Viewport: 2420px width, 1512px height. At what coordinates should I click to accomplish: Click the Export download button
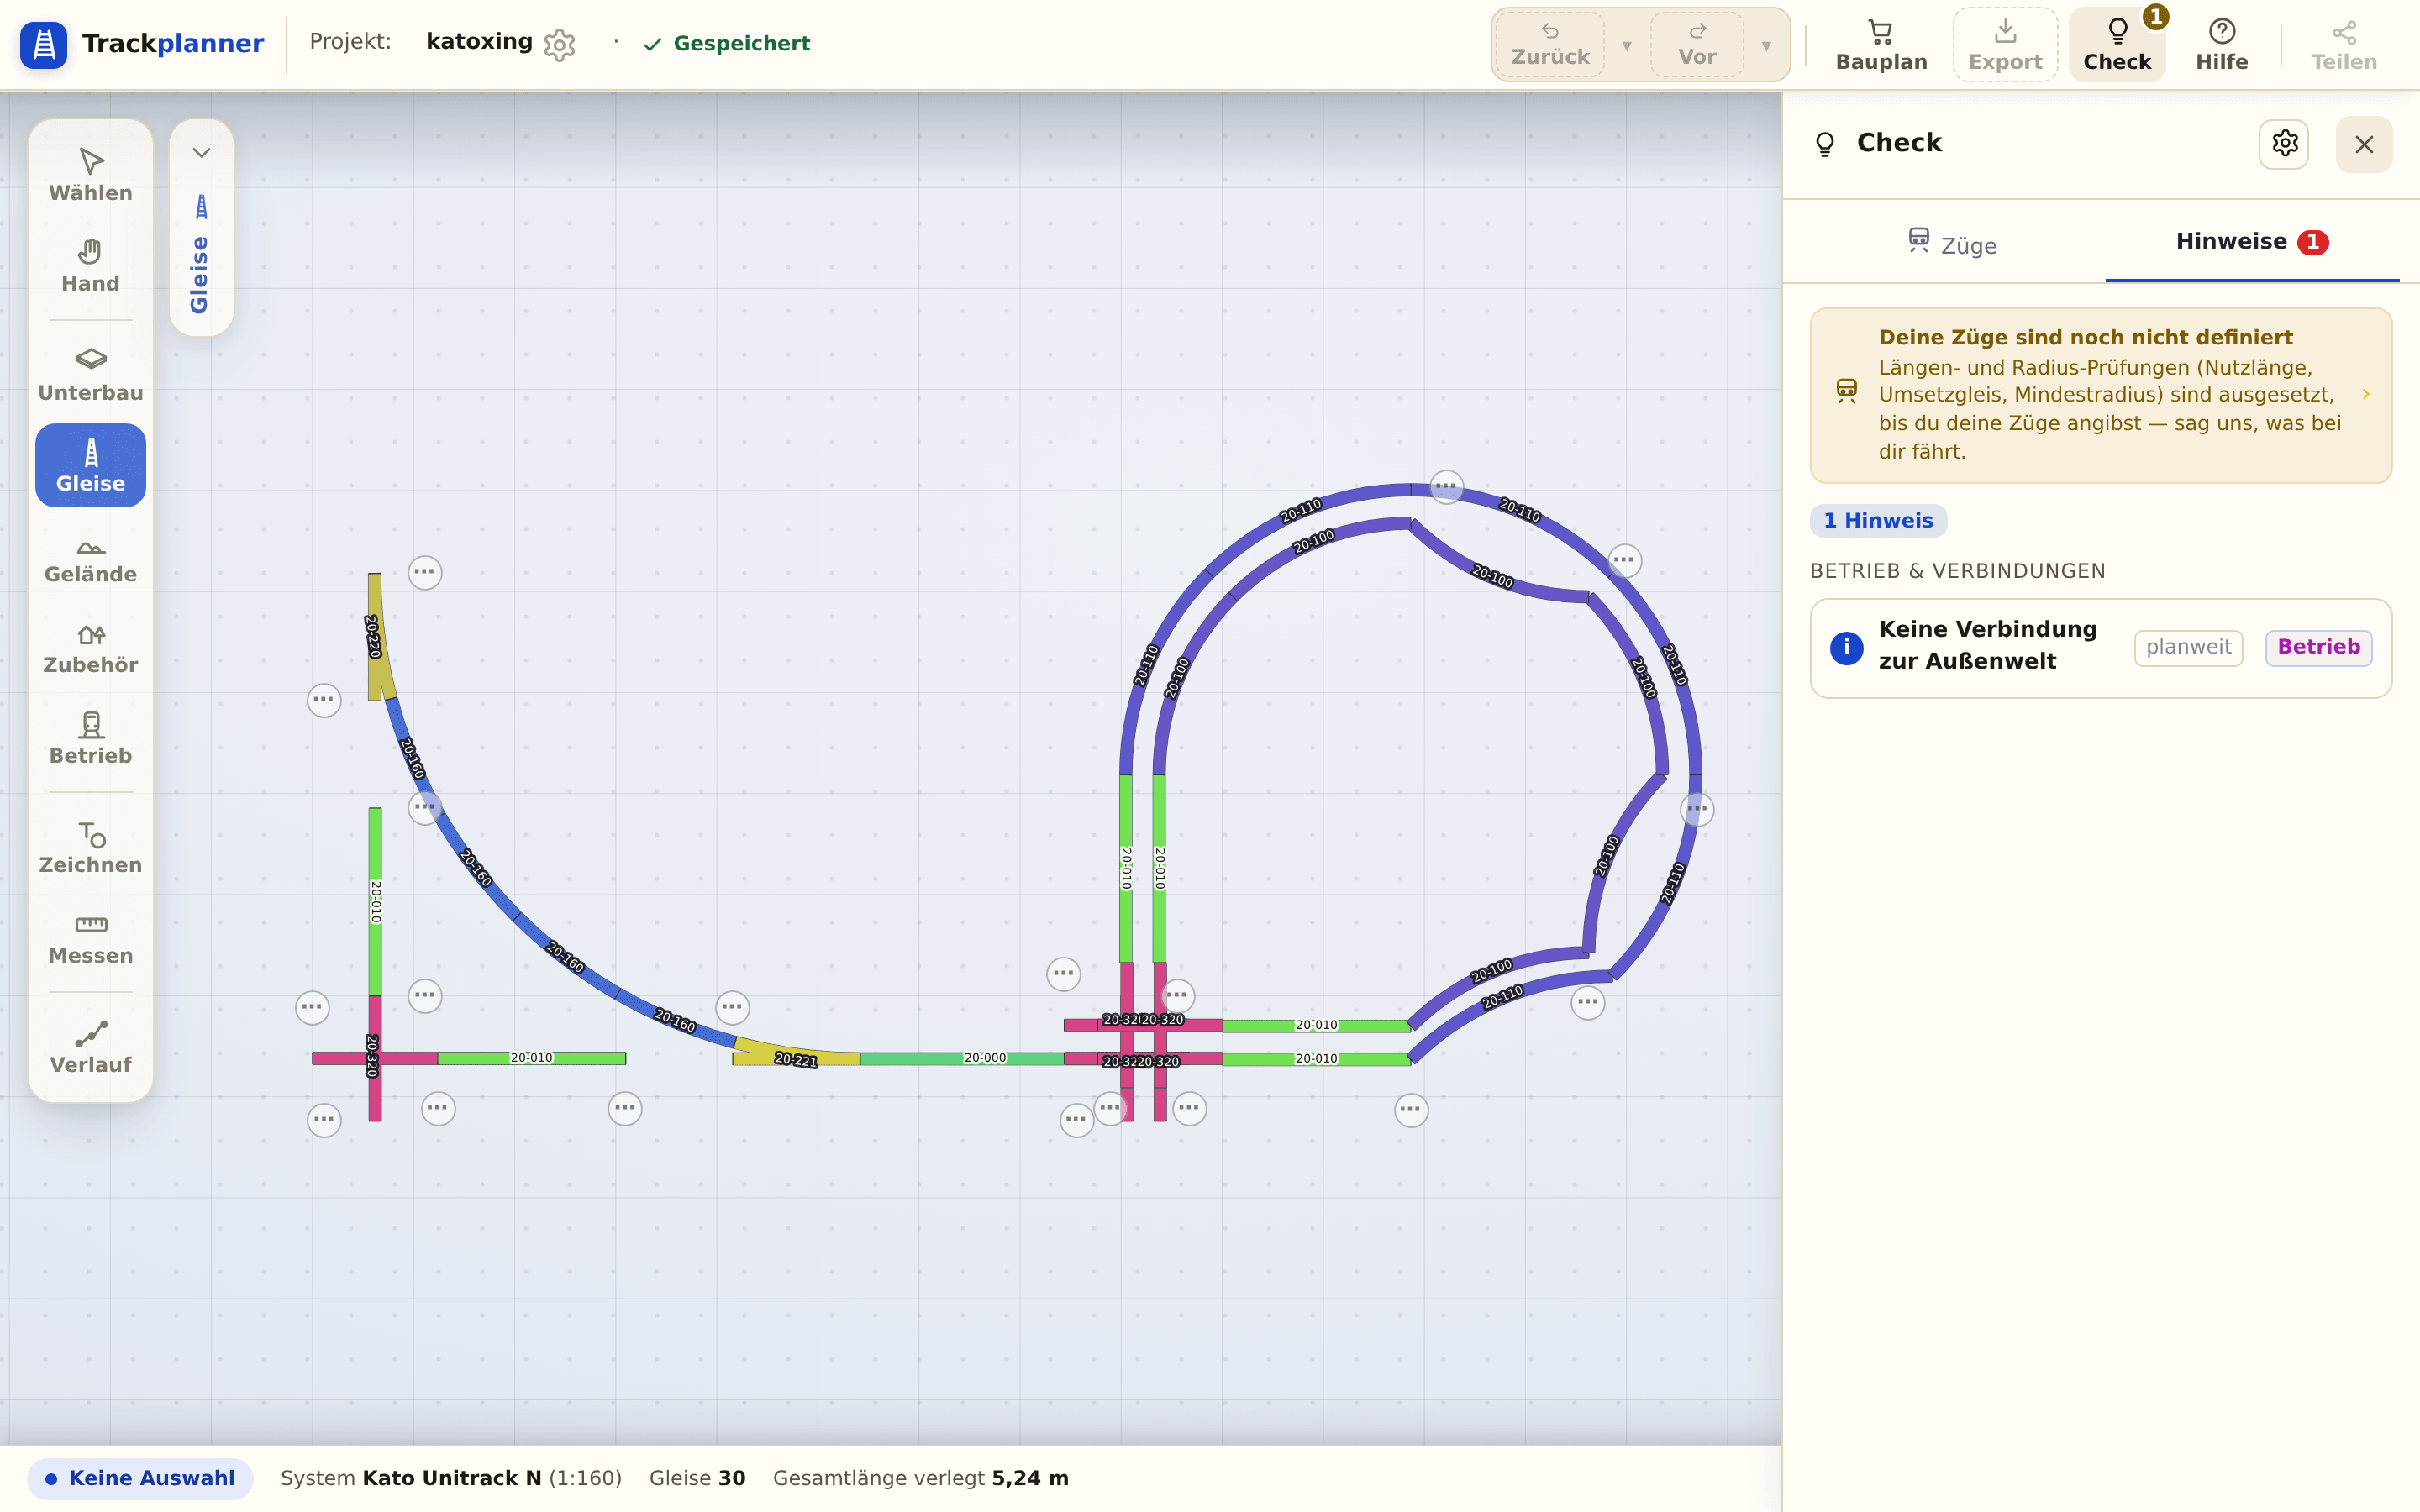(2005, 45)
